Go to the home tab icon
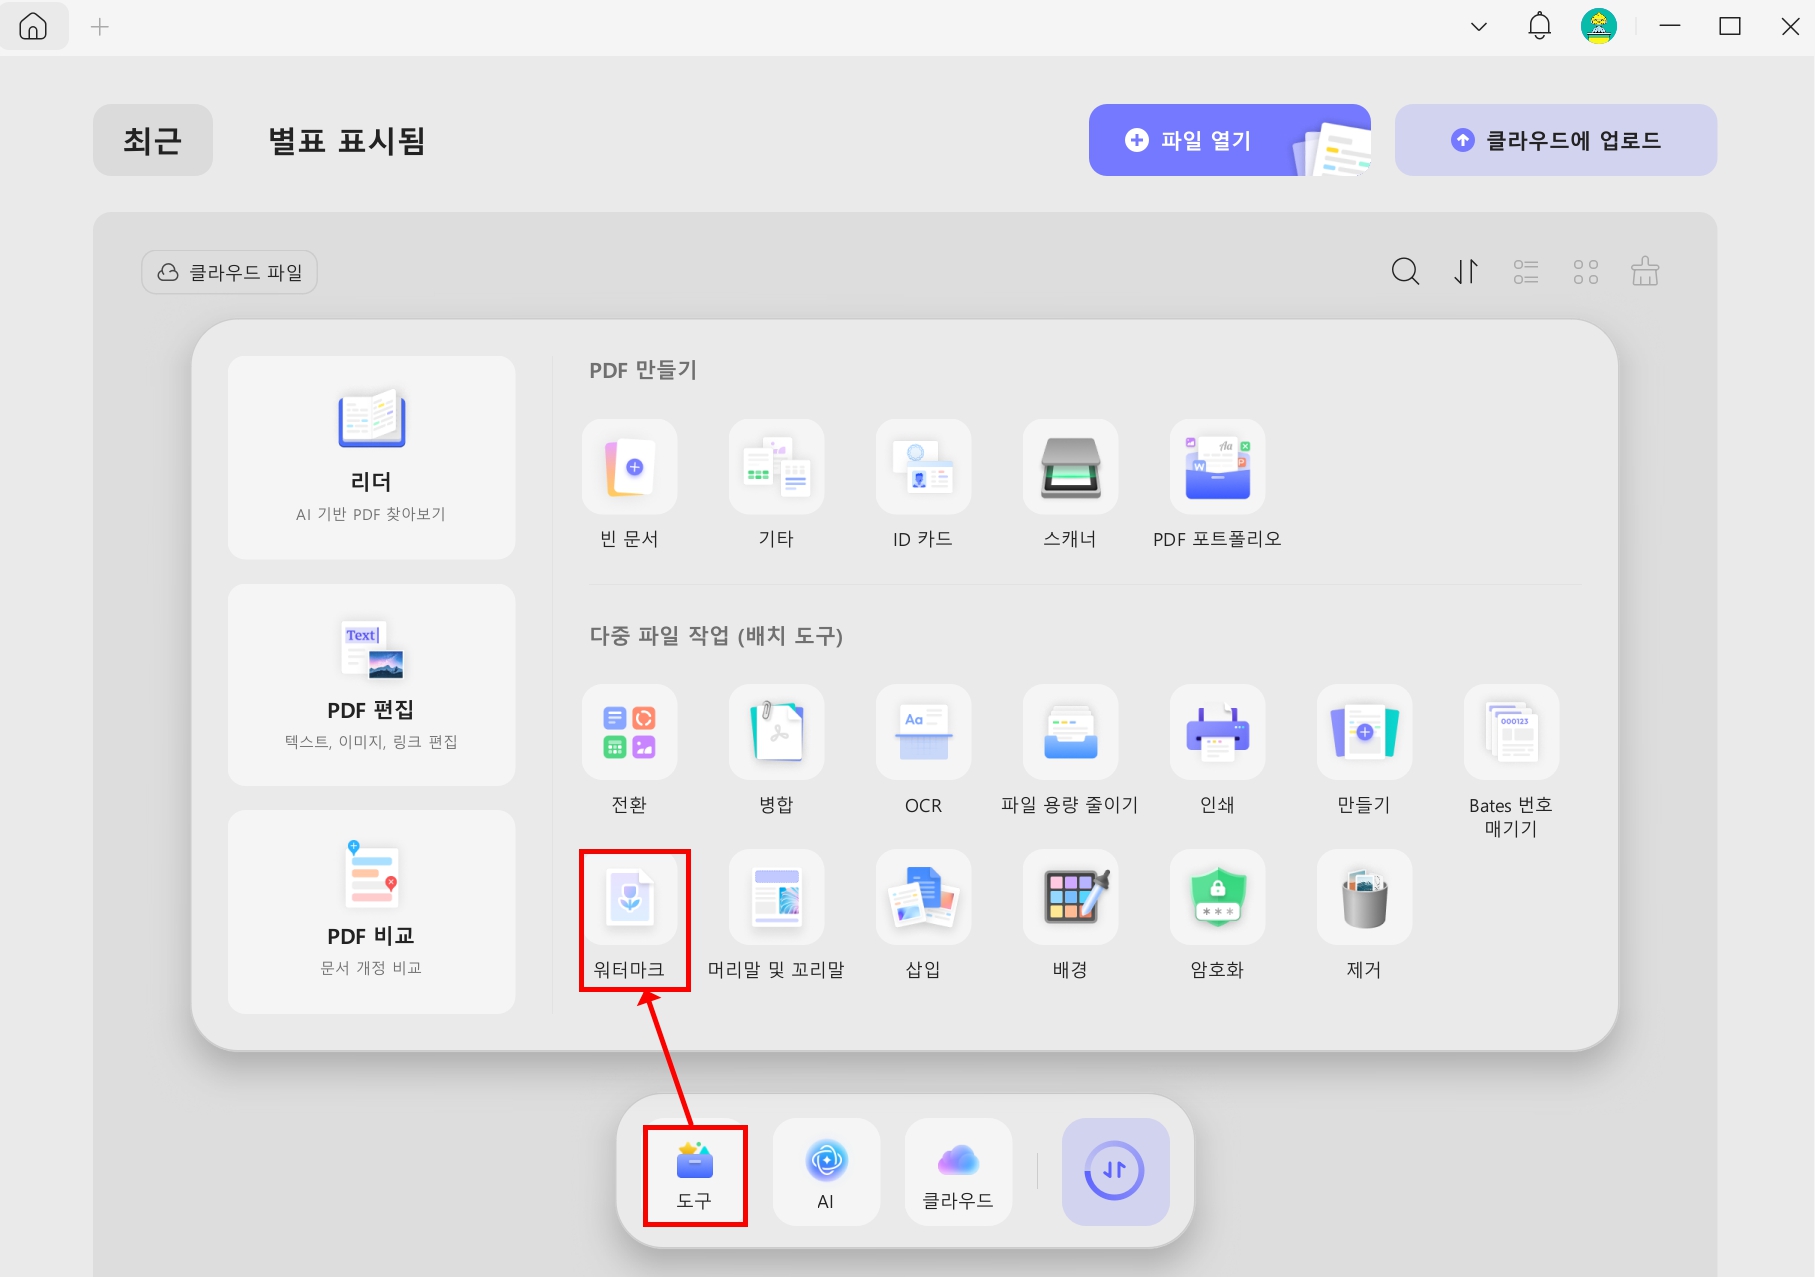1815x1277 pixels. (33, 26)
